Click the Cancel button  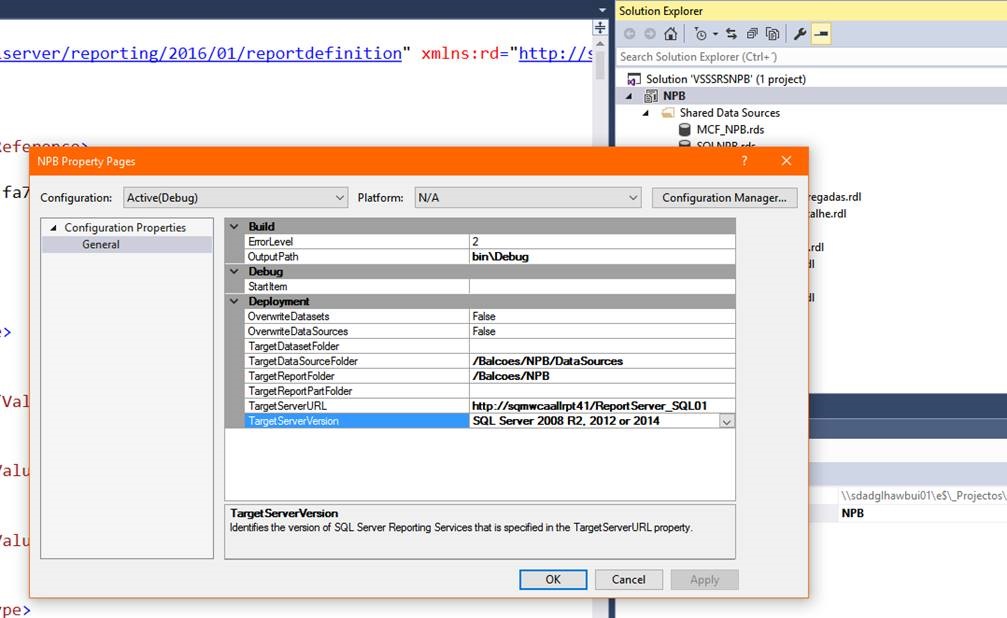coord(629,579)
